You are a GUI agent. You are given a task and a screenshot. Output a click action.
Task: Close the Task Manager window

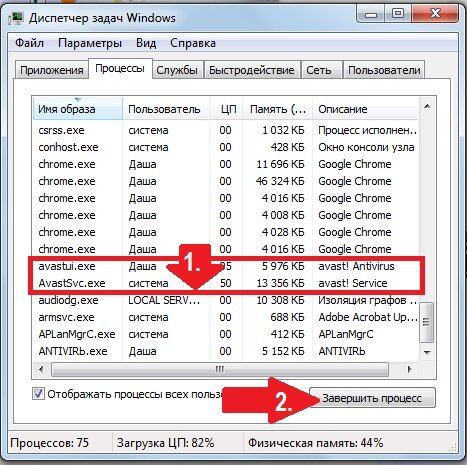tap(435, 13)
